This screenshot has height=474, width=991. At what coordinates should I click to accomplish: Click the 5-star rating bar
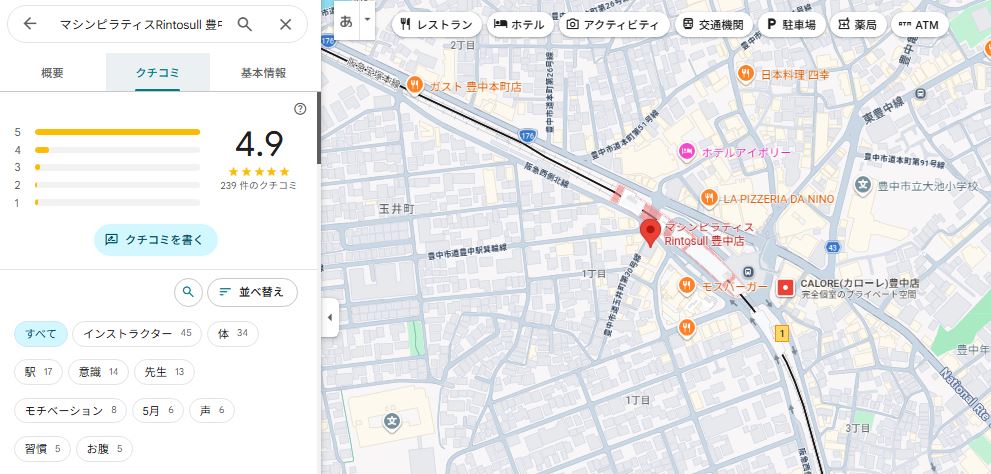tap(117, 131)
